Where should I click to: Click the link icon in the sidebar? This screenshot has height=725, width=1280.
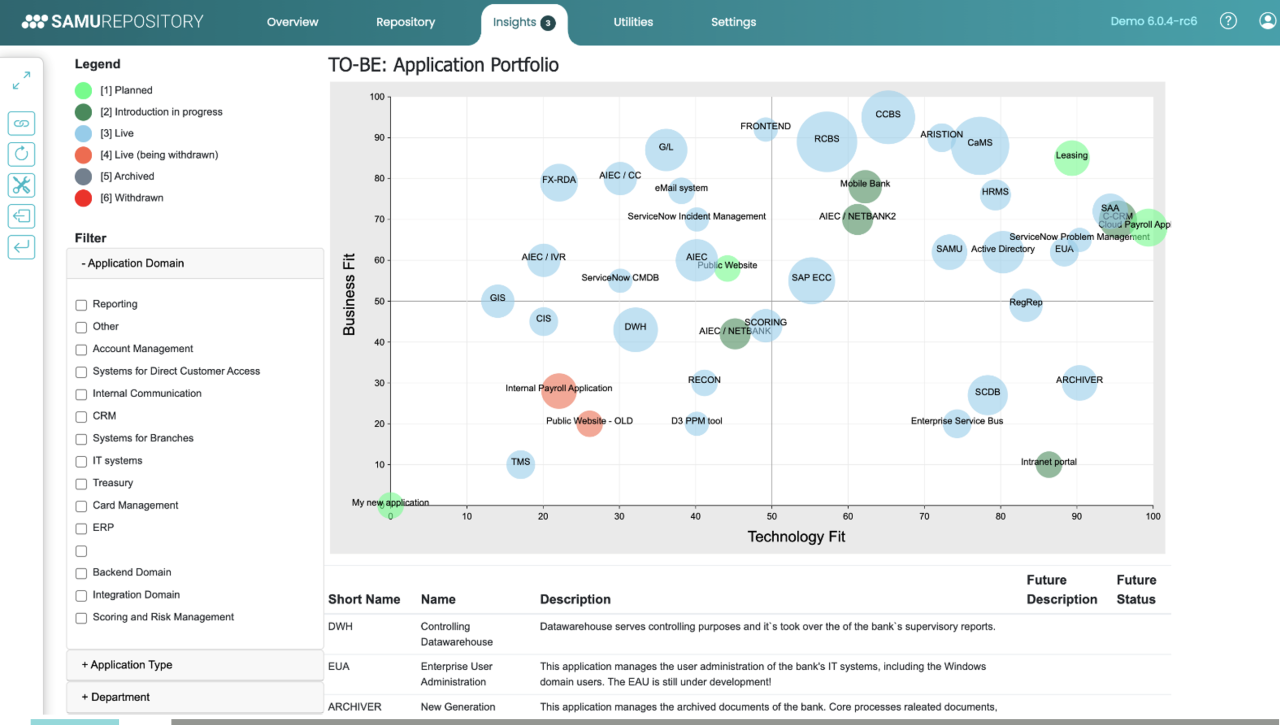tap(21, 123)
